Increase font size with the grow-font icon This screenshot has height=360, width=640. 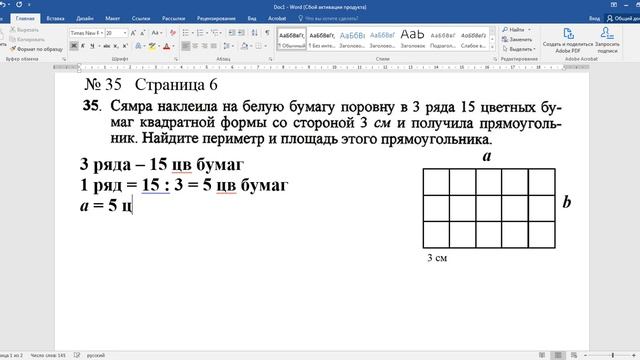pos(133,33)
